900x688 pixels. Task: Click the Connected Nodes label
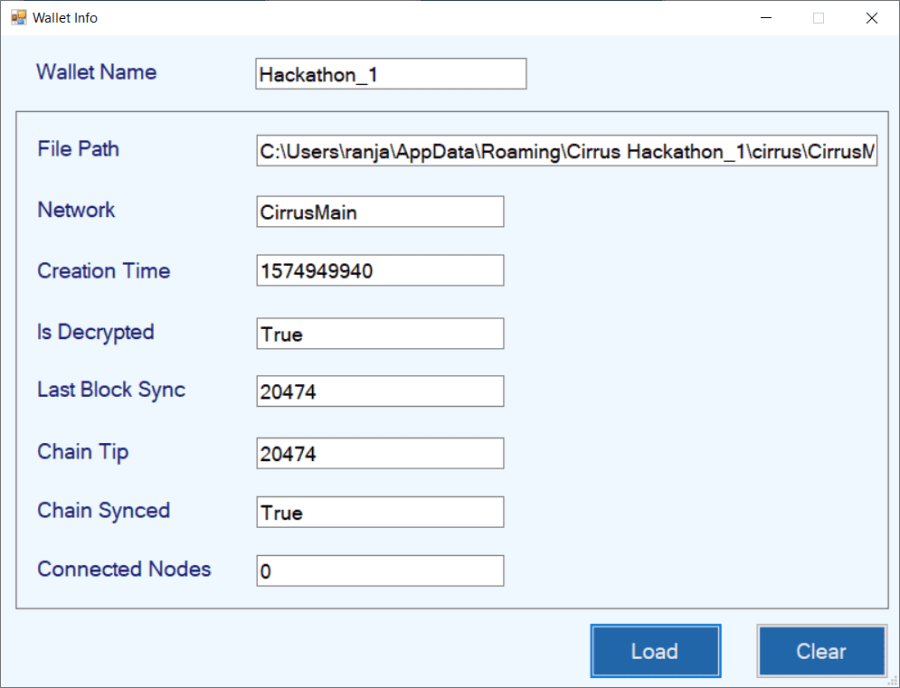pyautogui.click(x=124, y=569)
